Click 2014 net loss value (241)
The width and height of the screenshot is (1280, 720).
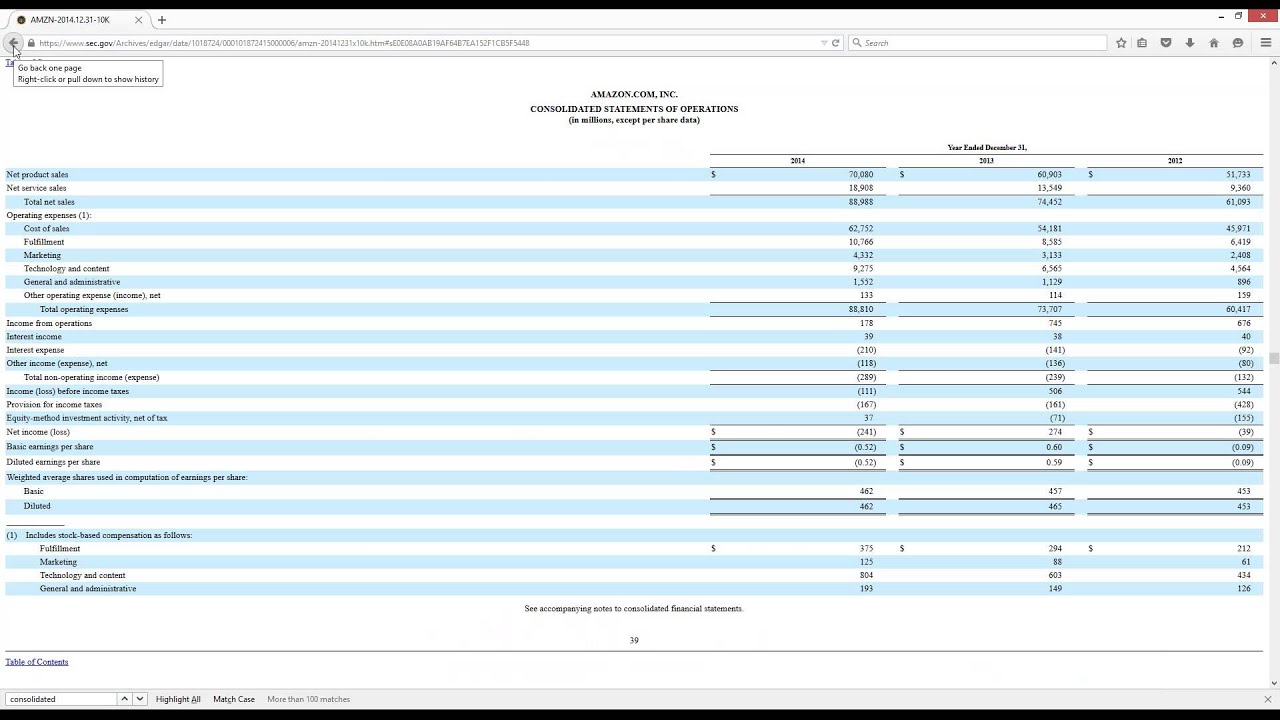click(x=866, y=432)
